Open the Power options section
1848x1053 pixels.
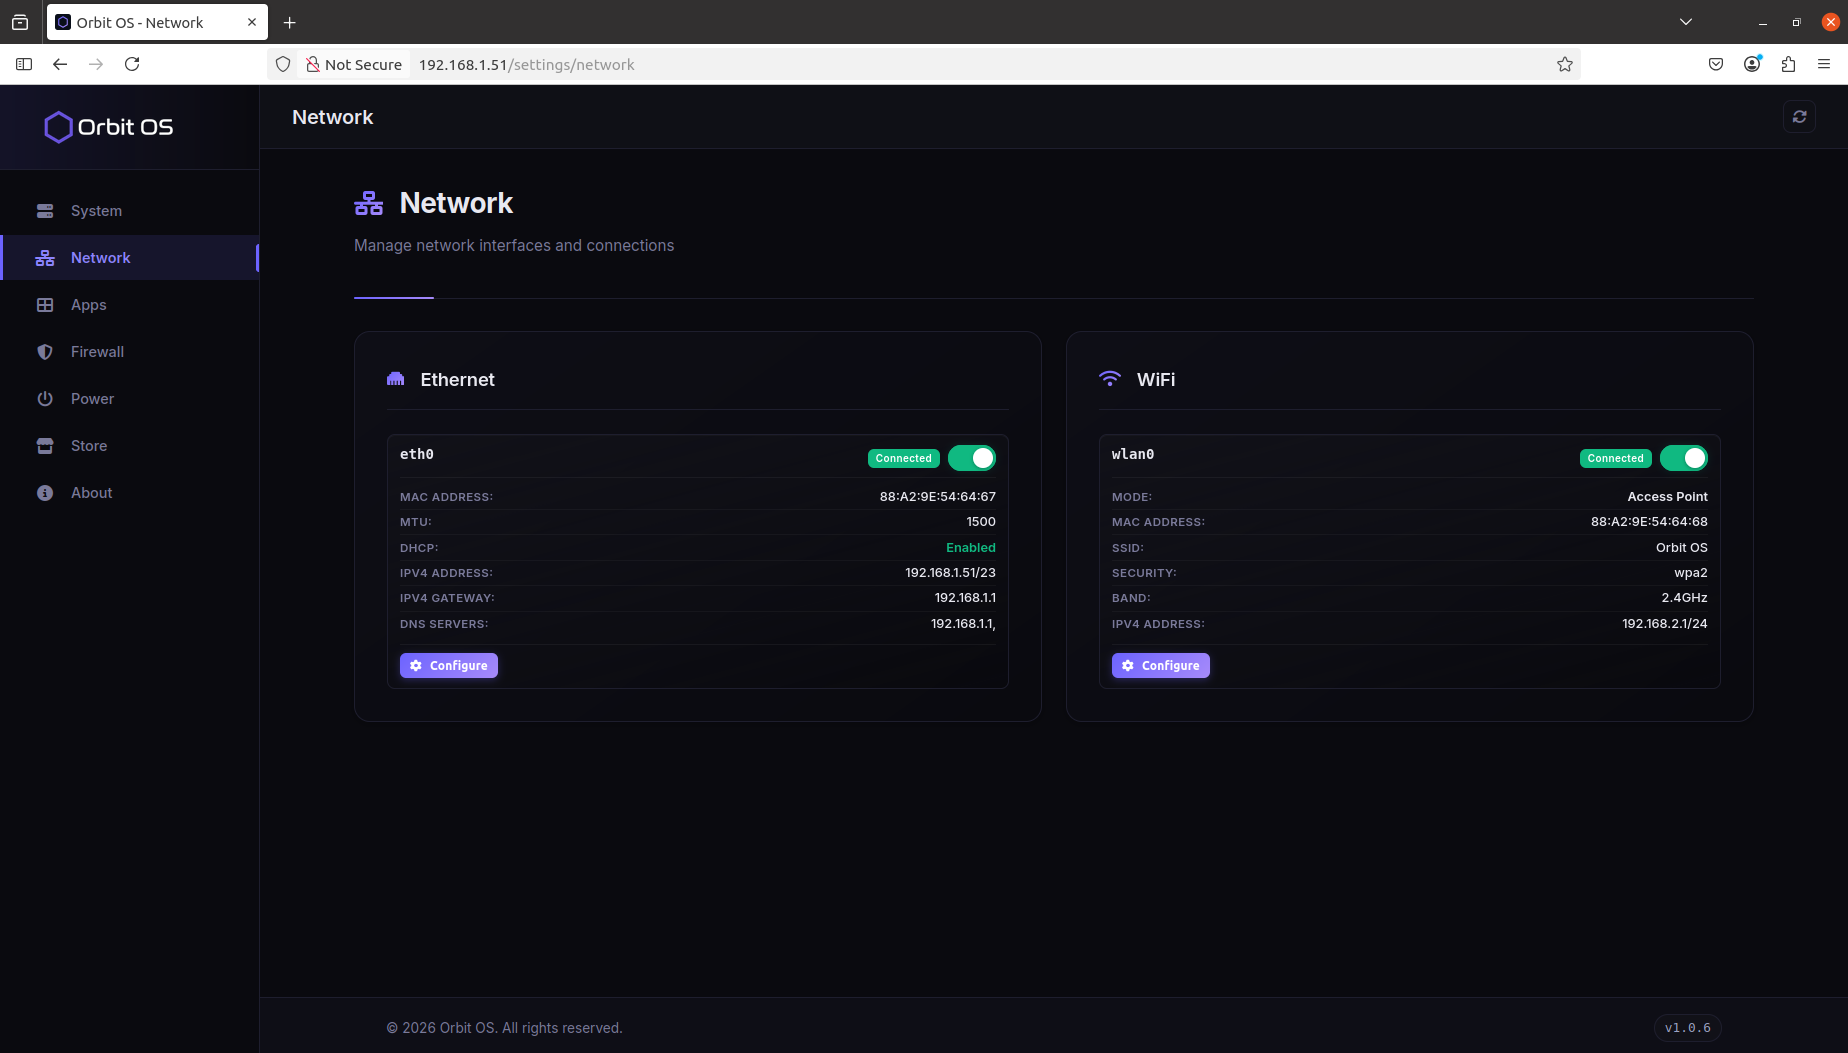coord(91,398)
